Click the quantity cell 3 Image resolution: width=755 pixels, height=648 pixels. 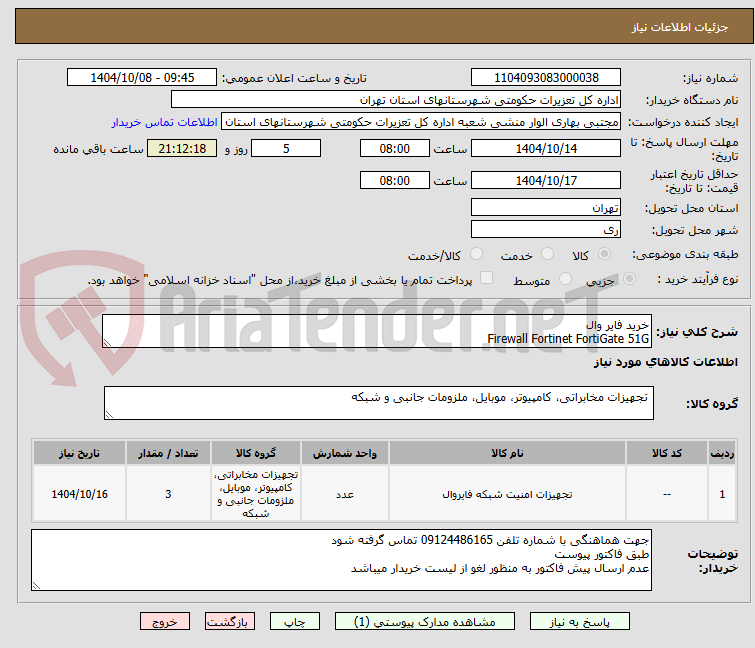(168, 494)
